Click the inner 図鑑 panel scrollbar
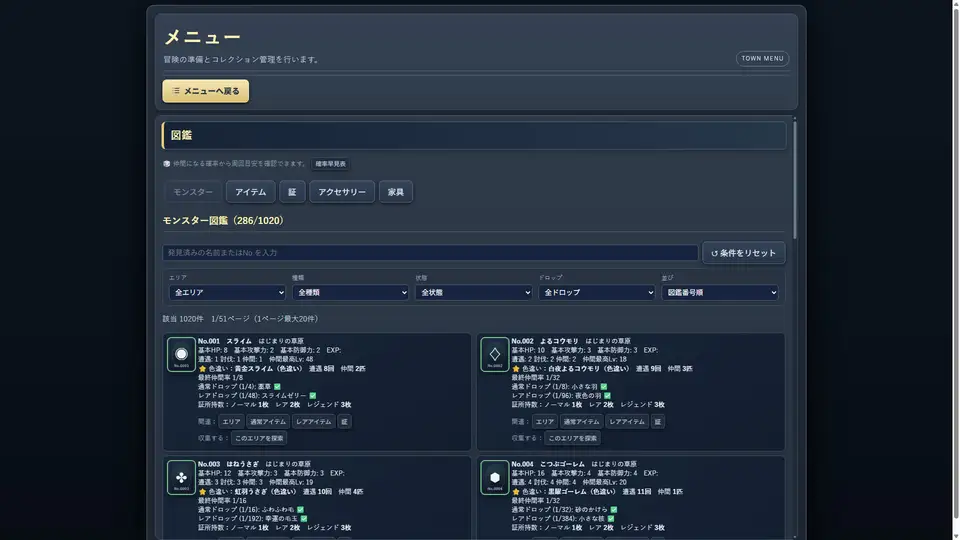The width and height of the screenshot is (960, 540). click(x=795, y=179)
